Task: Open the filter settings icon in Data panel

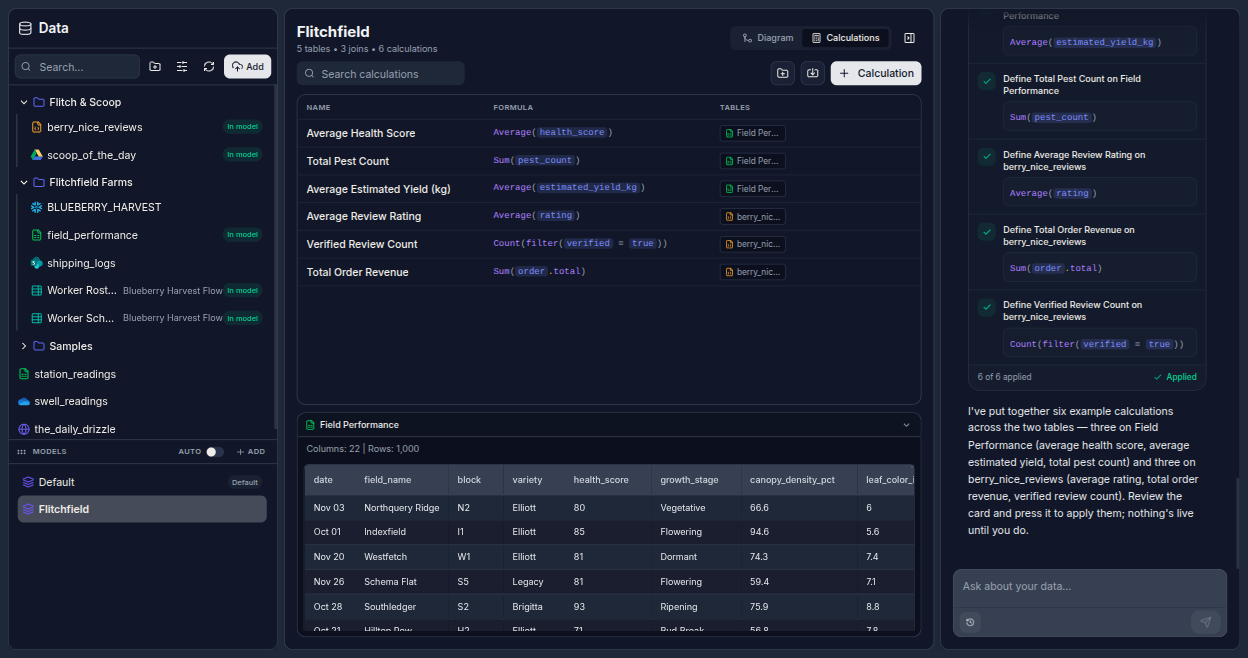Action: pyautogui.click(x=182, y=67)
